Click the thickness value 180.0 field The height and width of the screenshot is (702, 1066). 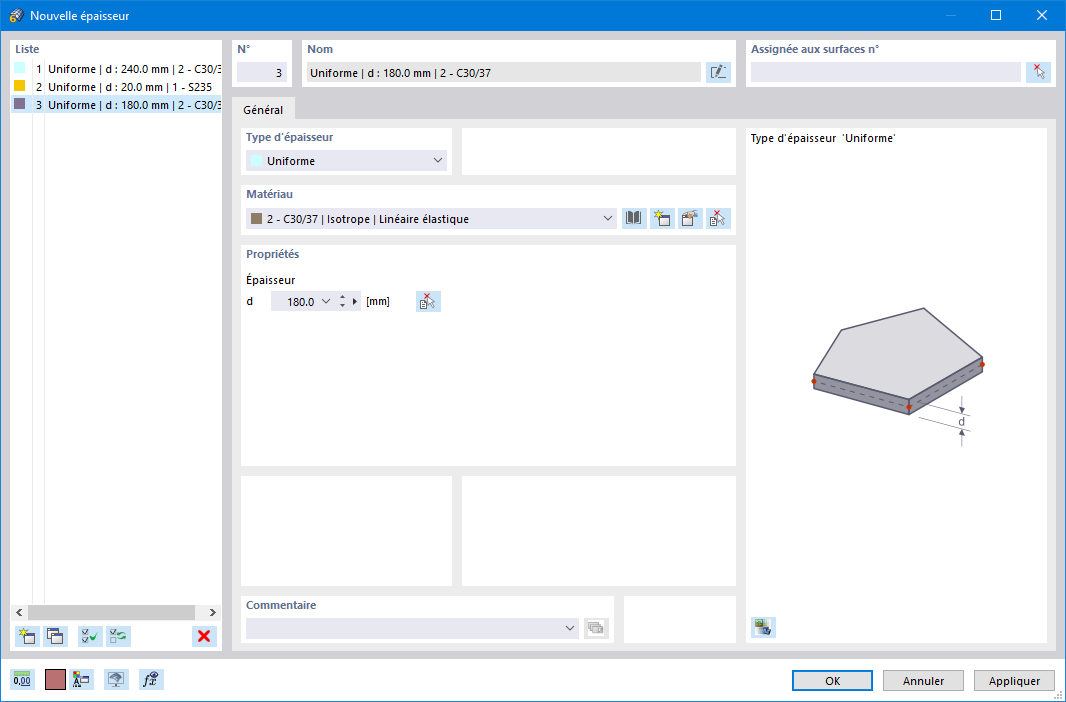(295, 302)
